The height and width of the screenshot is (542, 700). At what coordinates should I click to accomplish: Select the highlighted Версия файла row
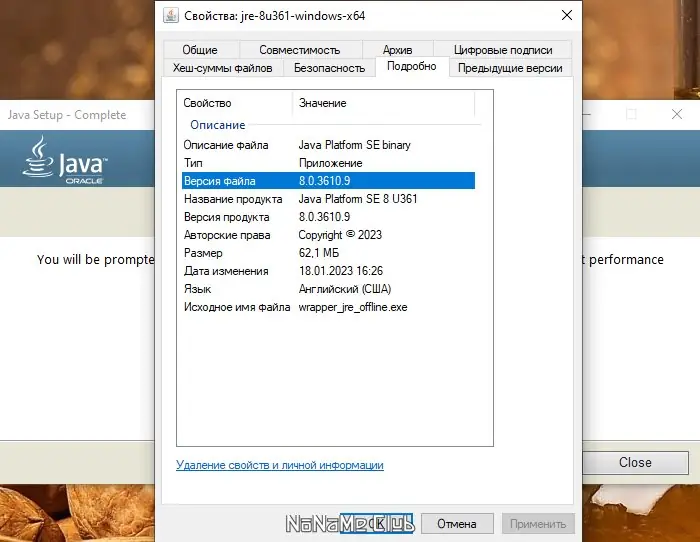[328, 180]
